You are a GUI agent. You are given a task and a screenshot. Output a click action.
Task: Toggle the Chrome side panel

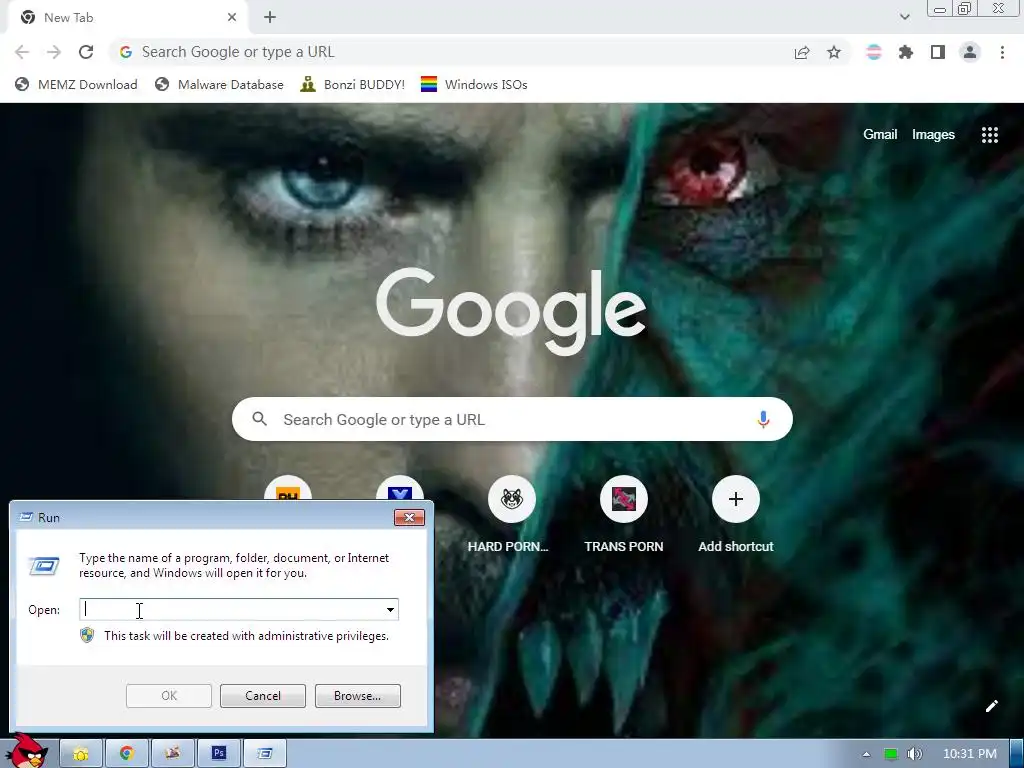[x=938, y=52]
